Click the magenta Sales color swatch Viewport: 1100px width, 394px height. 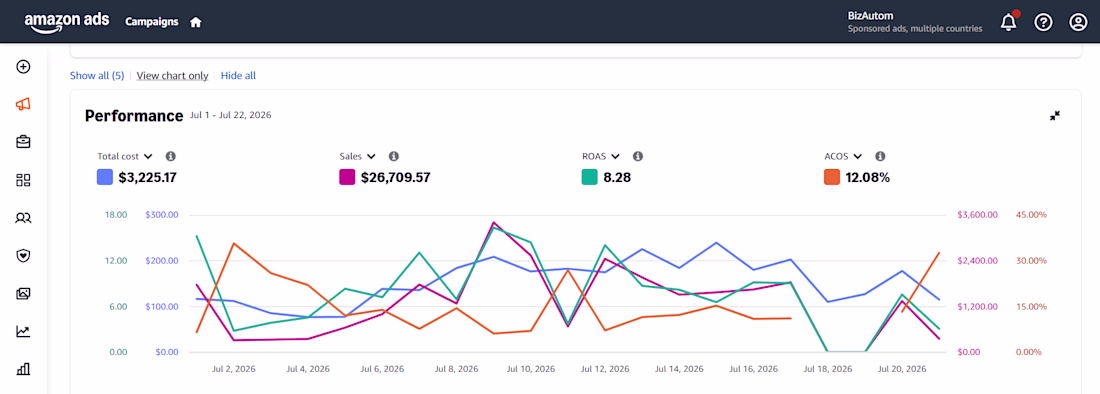tap(347, 177)
